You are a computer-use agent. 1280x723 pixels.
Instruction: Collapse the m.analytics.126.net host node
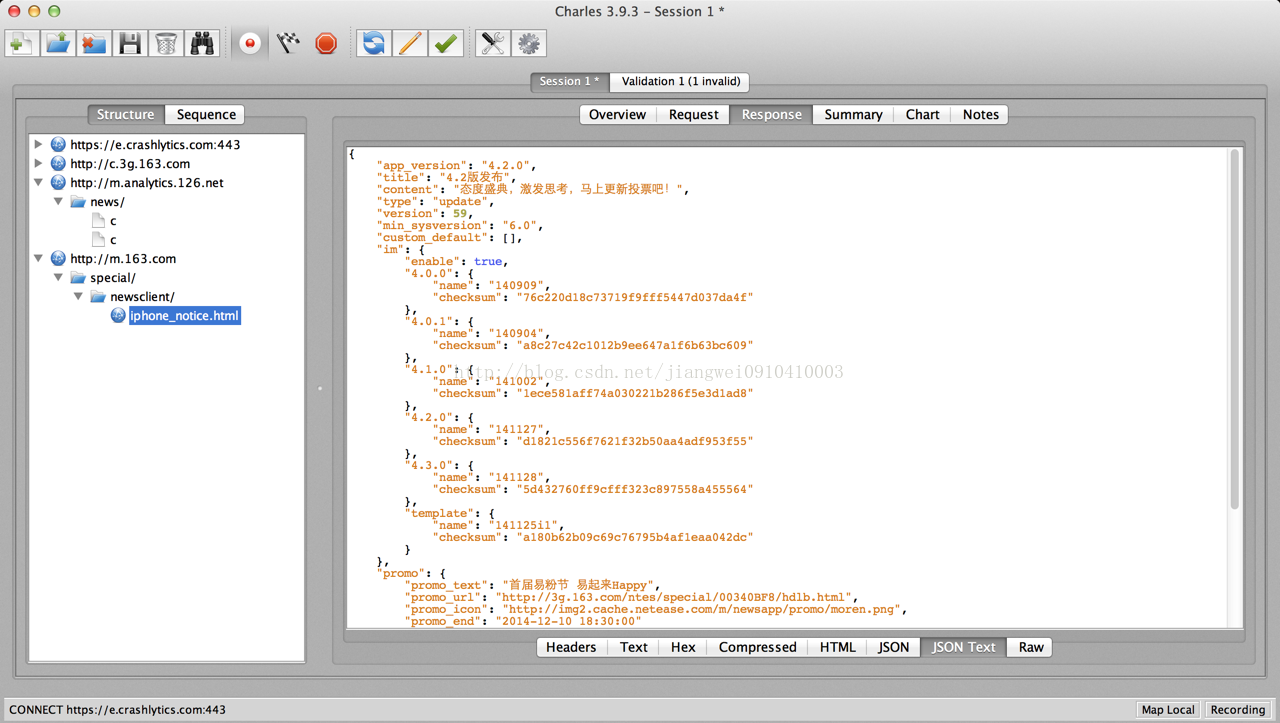[x=39, y=183]
